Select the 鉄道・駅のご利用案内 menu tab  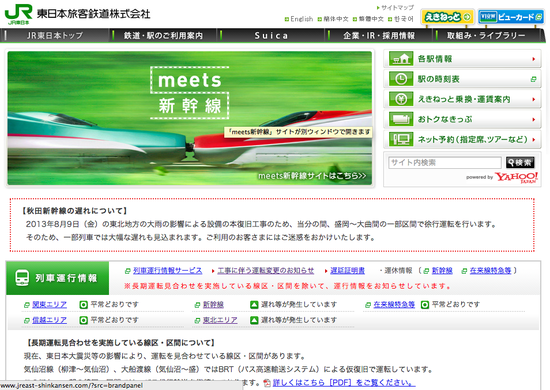click(x=163, y=35)
